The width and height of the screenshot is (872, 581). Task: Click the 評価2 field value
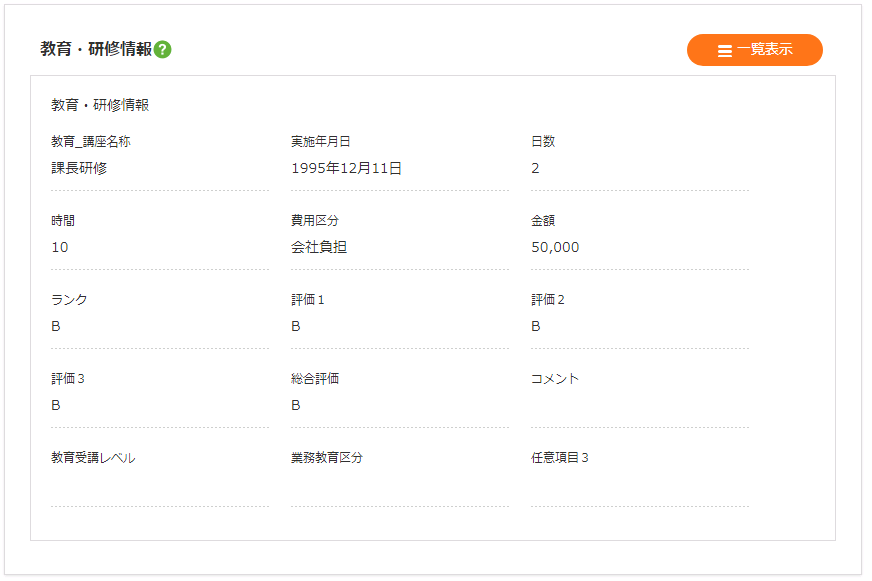pyautogui.click(x=536, y=326)
